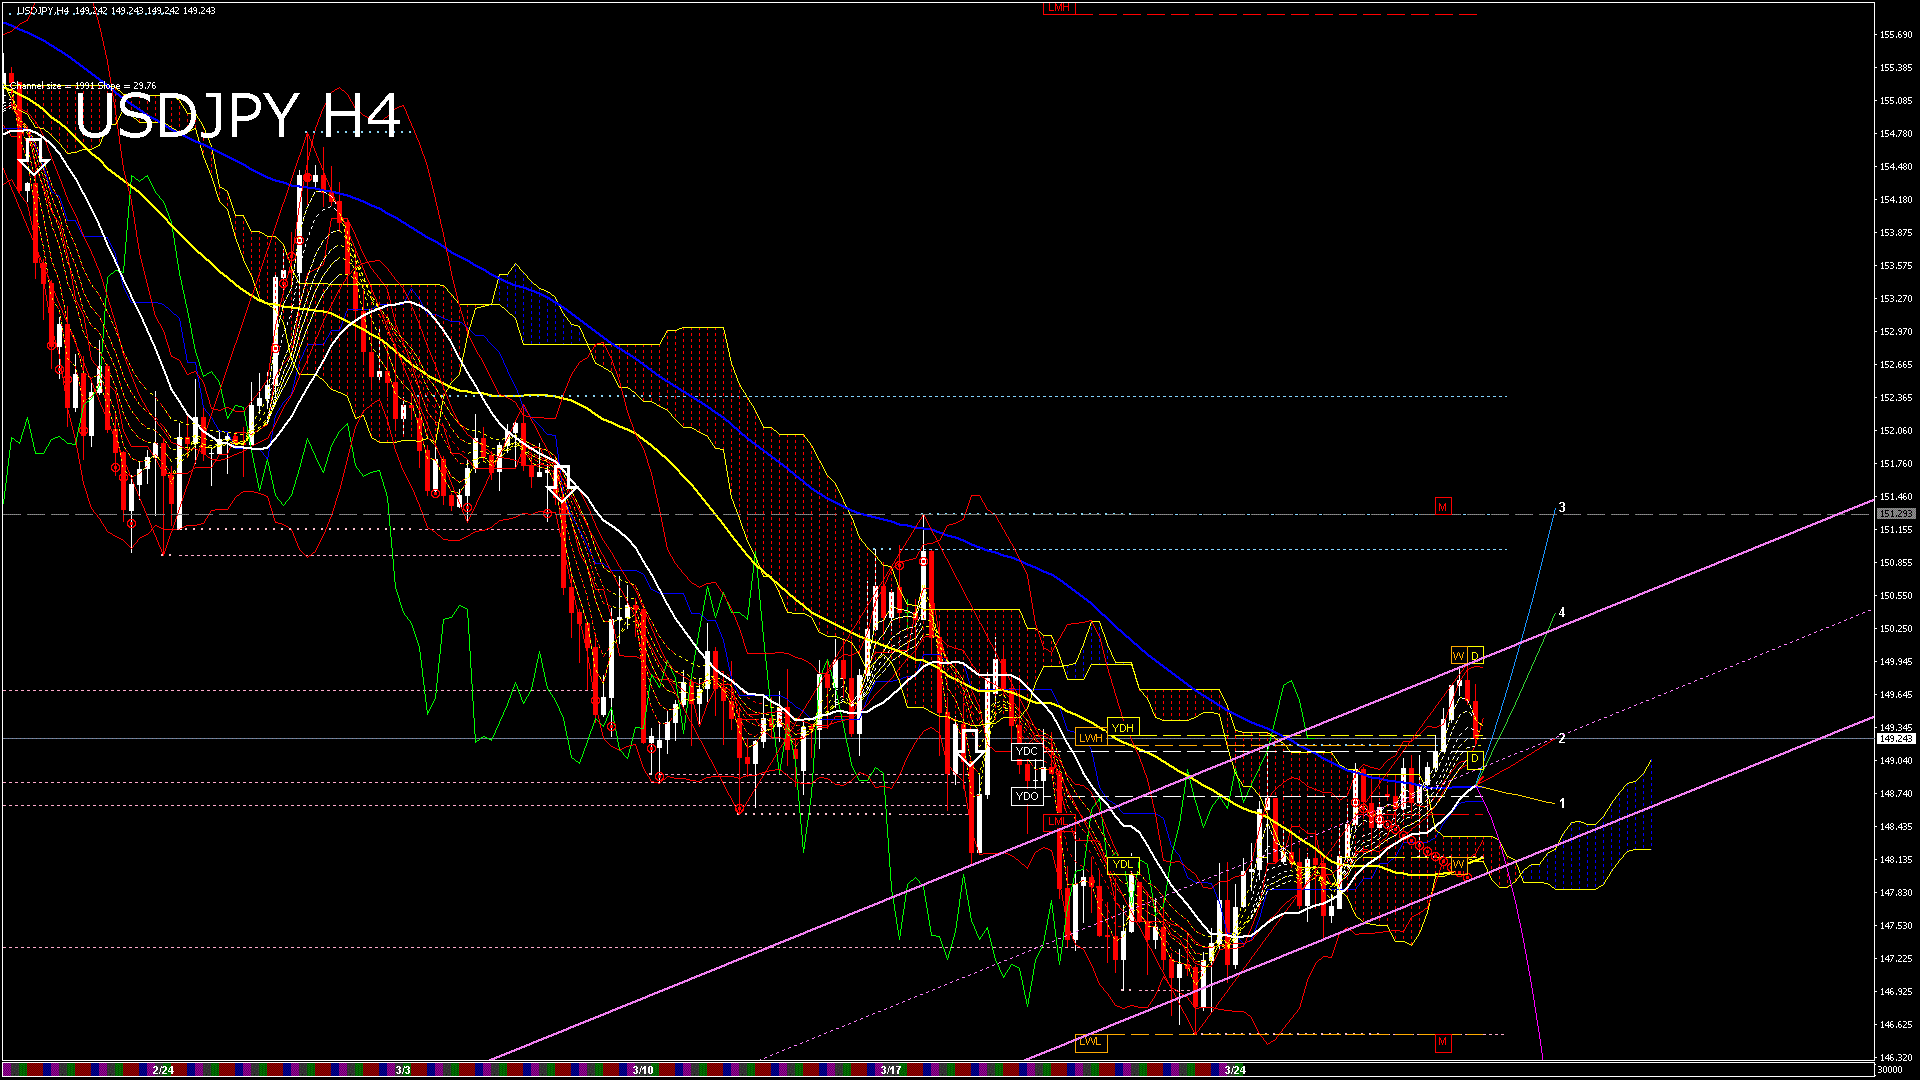Click the down arrow marker nearest the YDC label
The width and height of the screenshot is (1920, 1080).
(970, 748)
